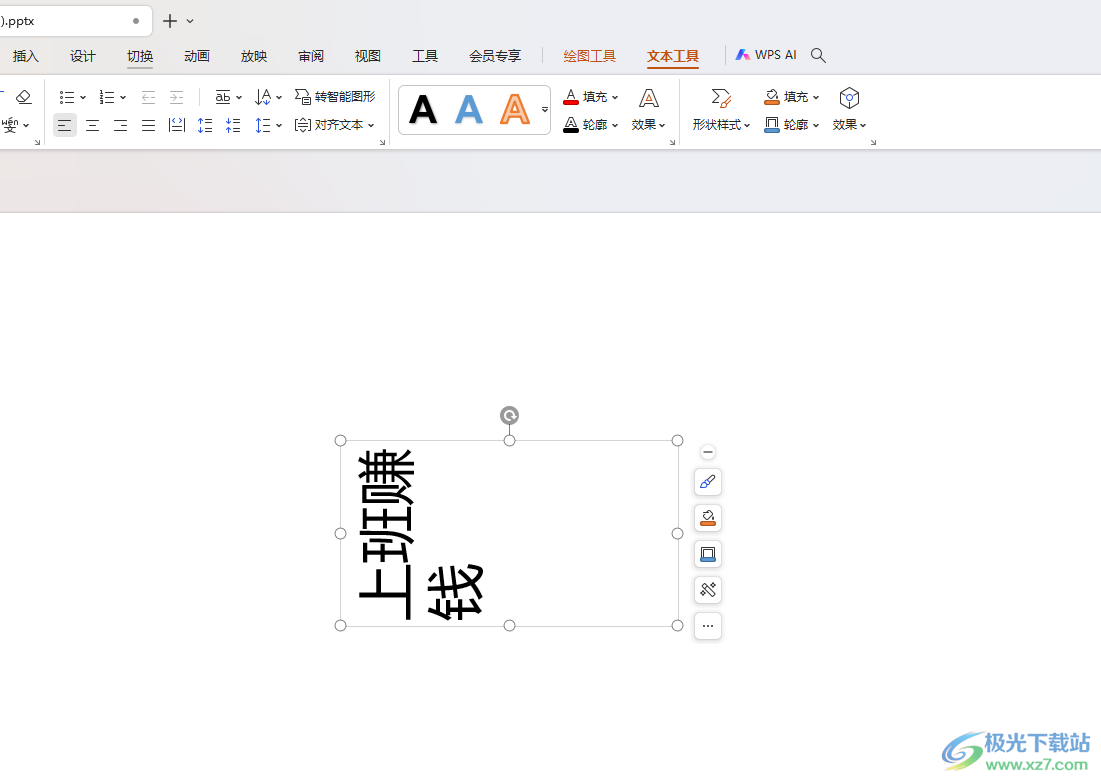Click the rotation handle above text box
This screenshot has width=1101, height=781.
tap(510, 415)
